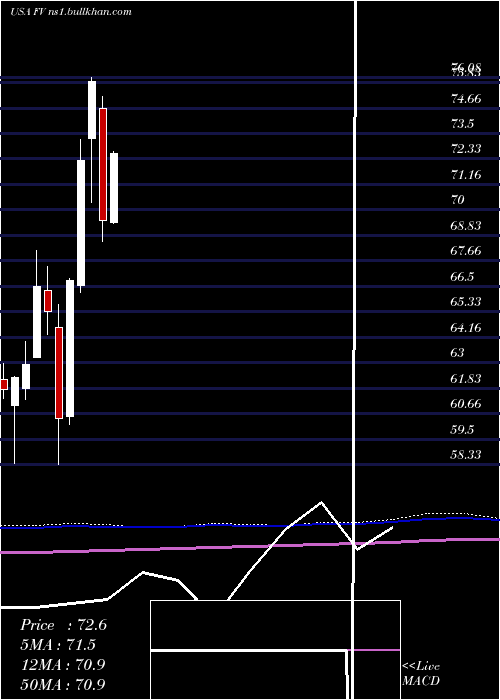Click the 74.66 price axis label
Viewport: 500px width, 700px height.
[466, 99]
